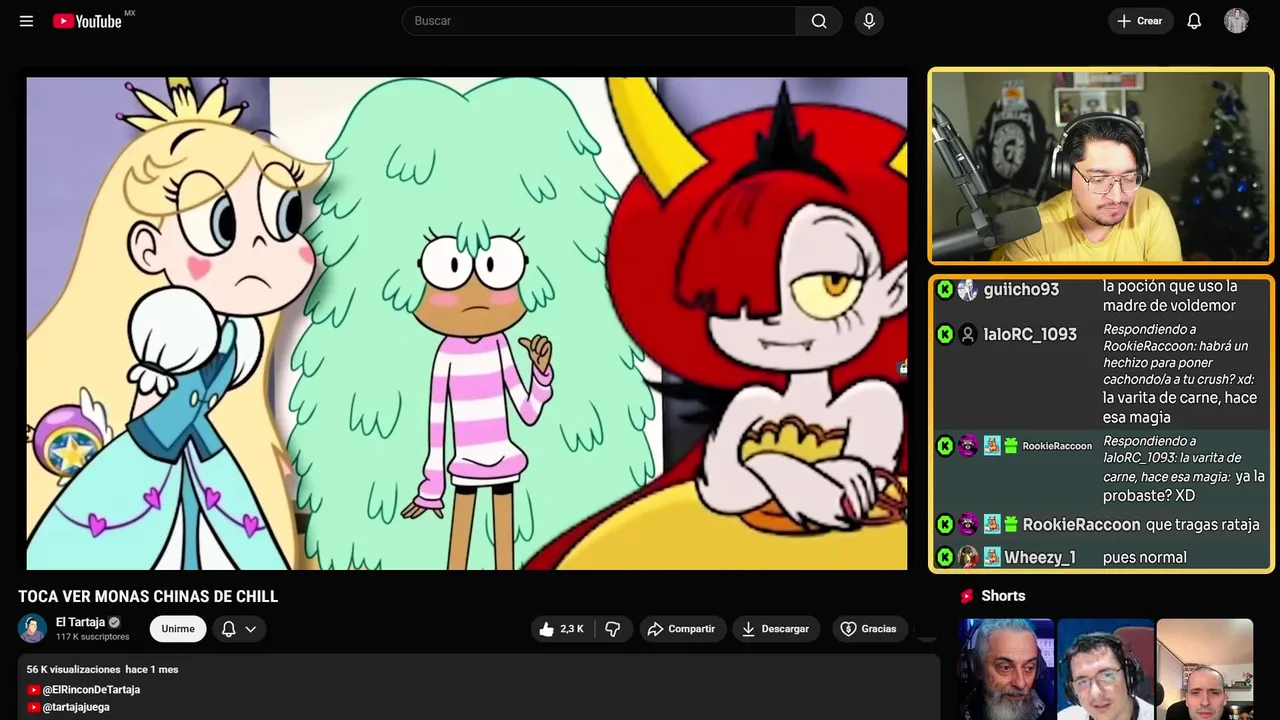Open subscription notification bell dropdown
1280x720 pixels.
pos(239,629)
